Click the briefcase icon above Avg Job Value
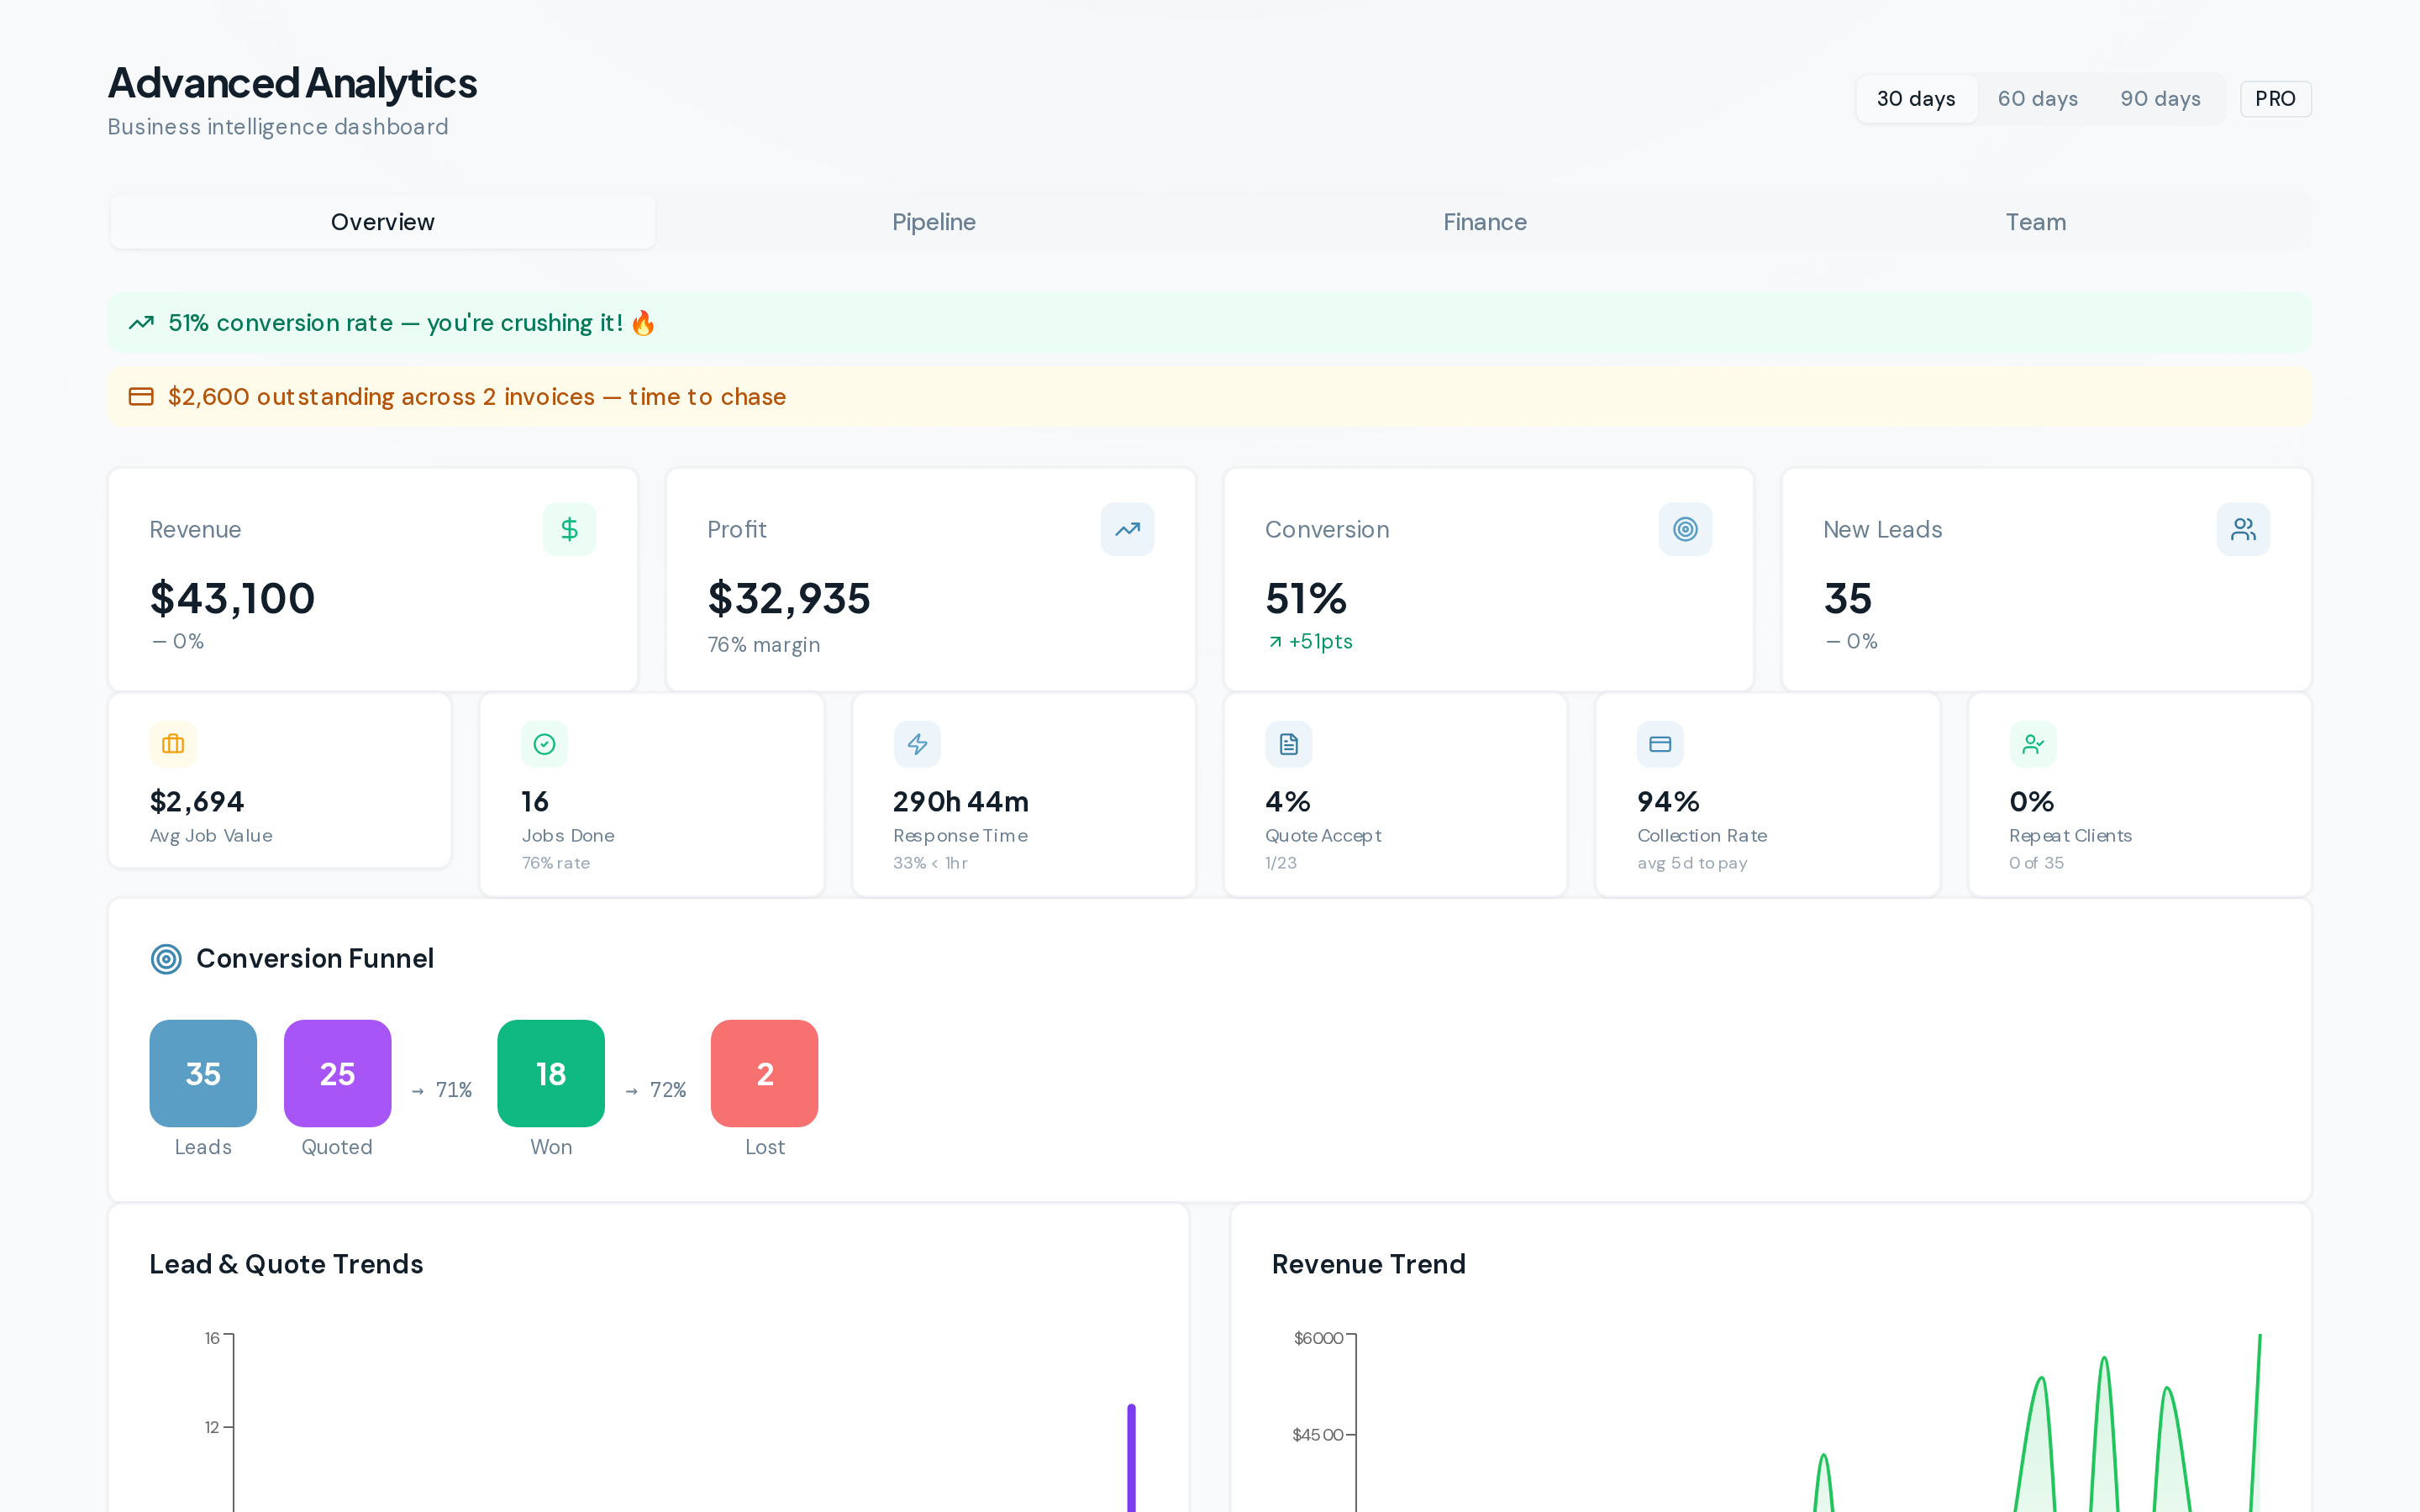Viewport: 2420px width, 1512px height. [173, 744]
